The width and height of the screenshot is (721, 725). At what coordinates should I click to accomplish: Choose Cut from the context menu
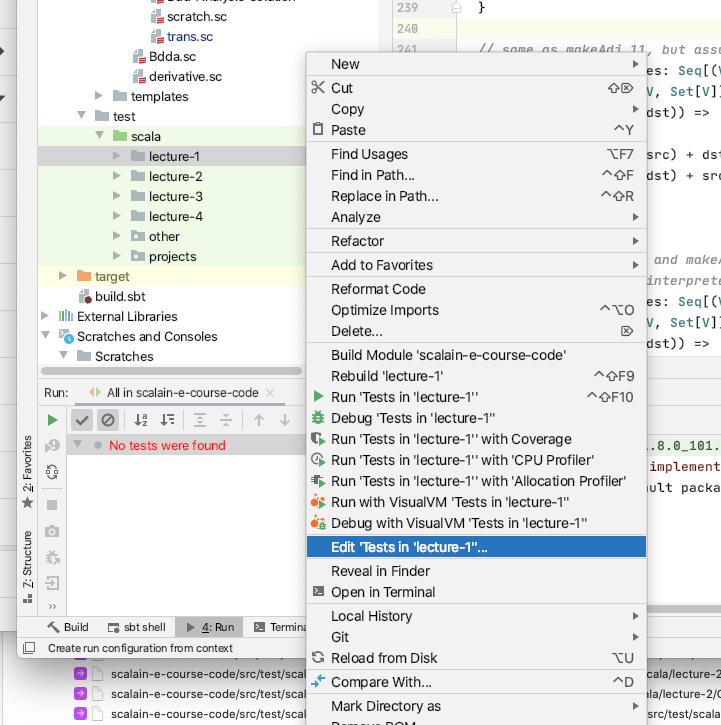point(476,88)
